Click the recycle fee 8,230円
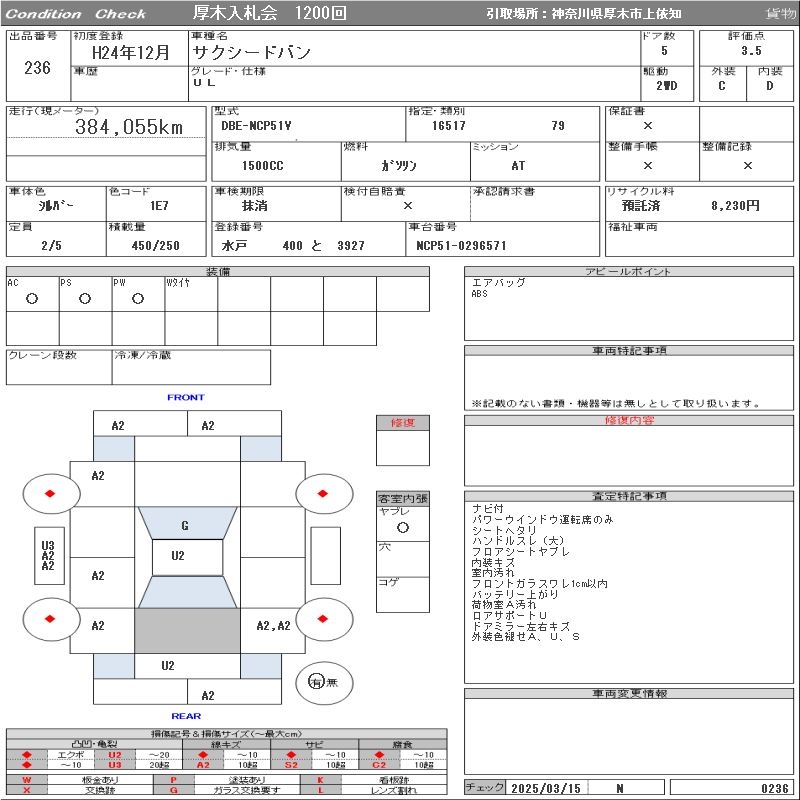 735,206
